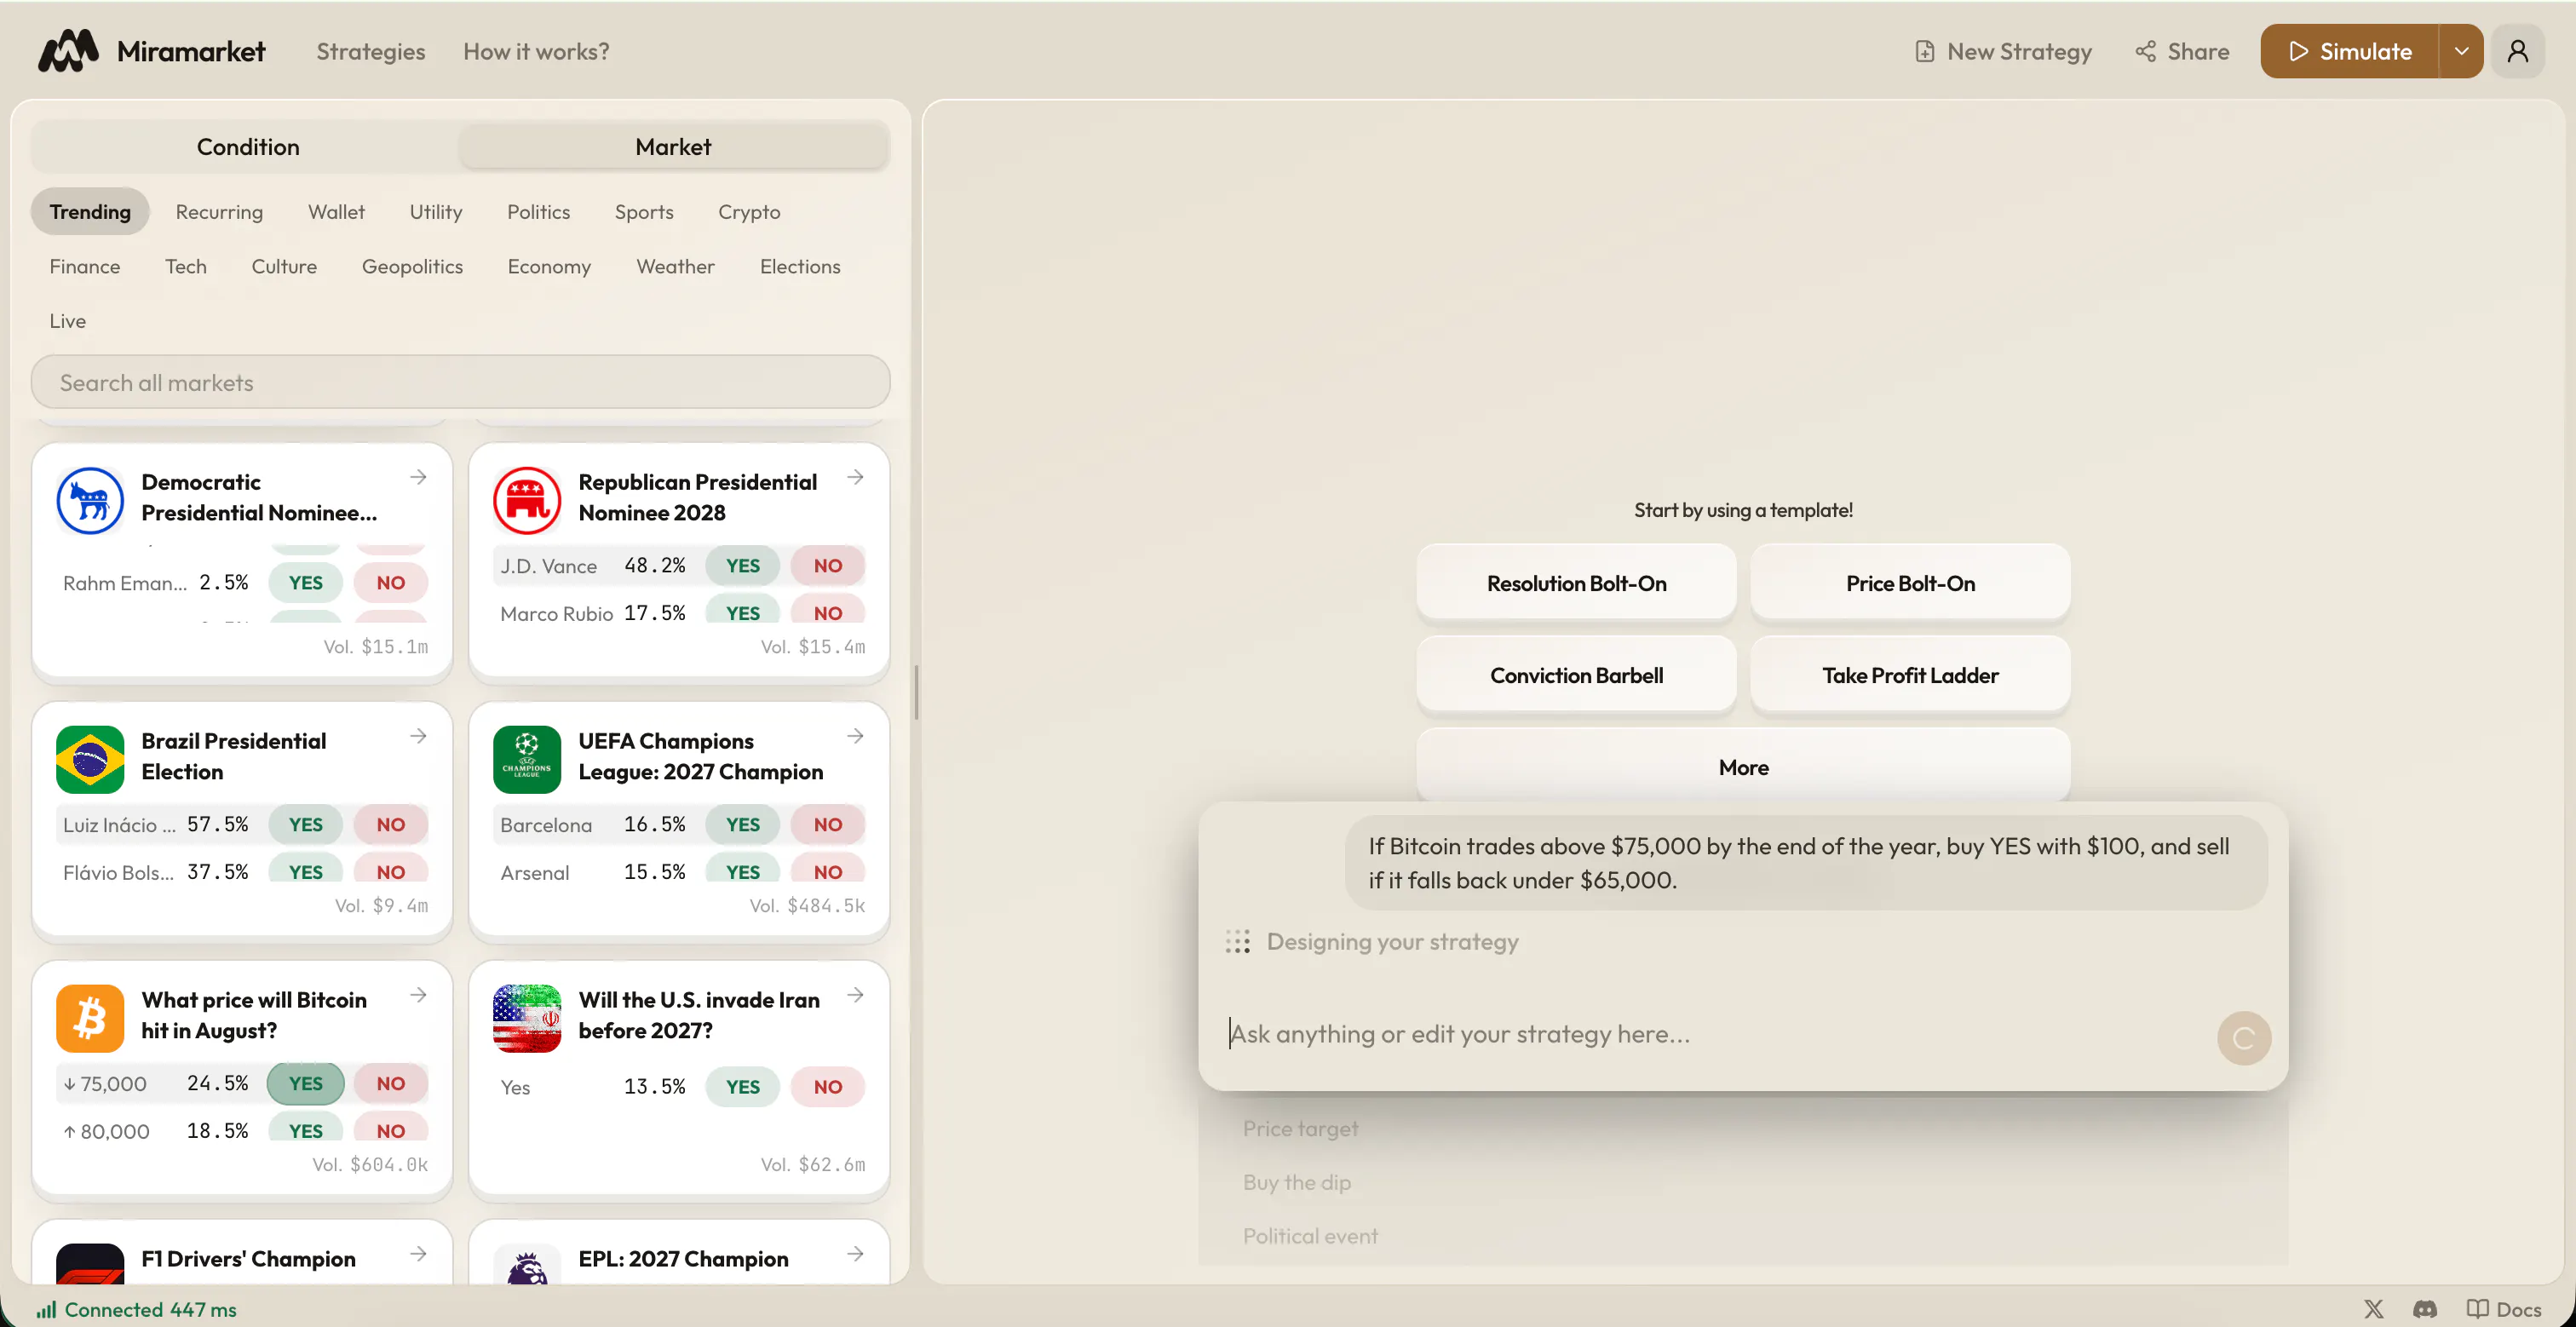Click the Simulate button
Screen dimensions: 2576x1327
[2350, 51]
